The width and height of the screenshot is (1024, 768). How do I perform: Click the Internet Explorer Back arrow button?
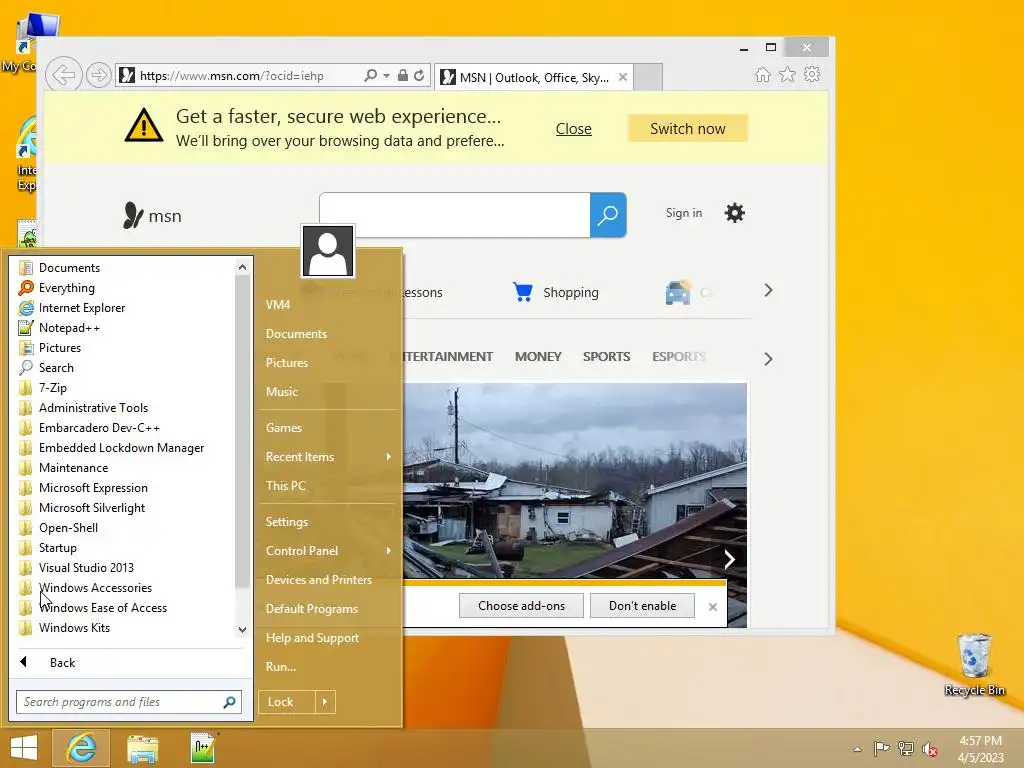63,75
